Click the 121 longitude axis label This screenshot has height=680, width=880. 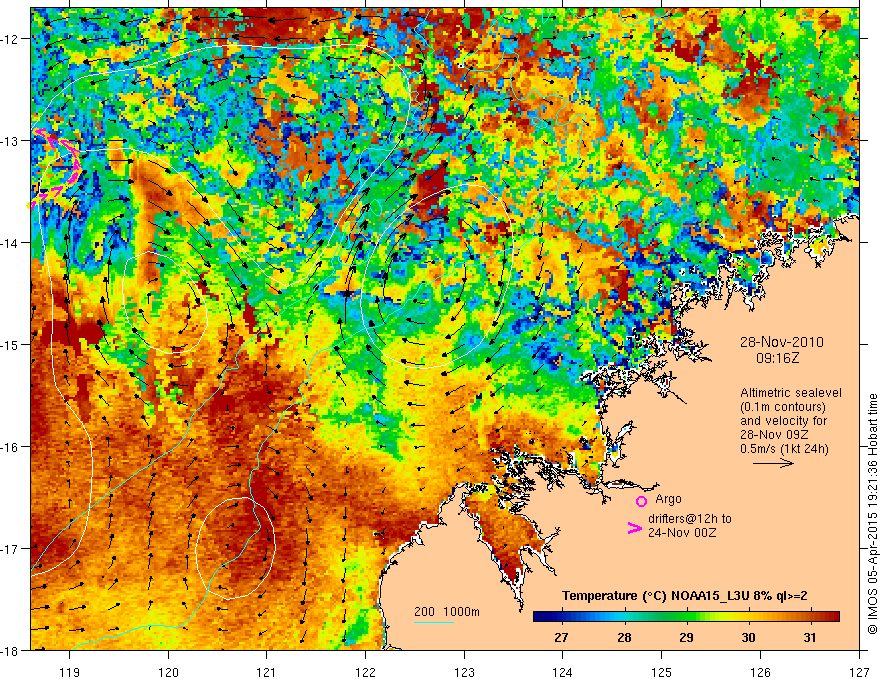(267, 672)
